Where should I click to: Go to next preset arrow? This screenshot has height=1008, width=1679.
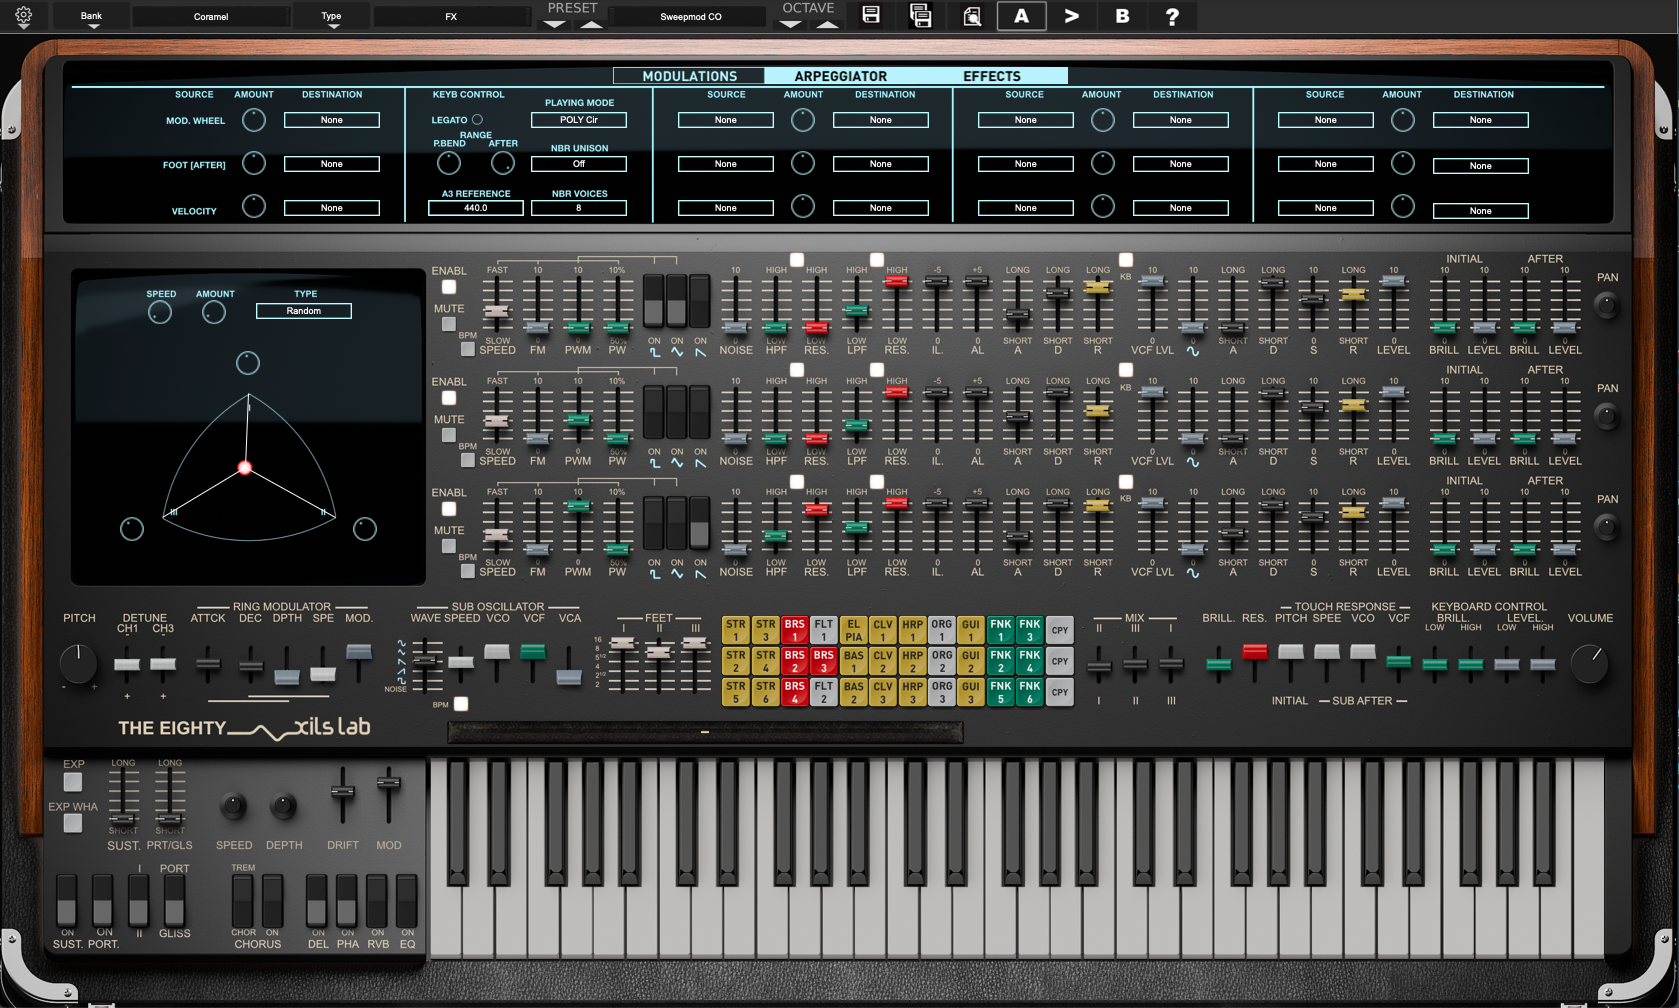[592, 24]
